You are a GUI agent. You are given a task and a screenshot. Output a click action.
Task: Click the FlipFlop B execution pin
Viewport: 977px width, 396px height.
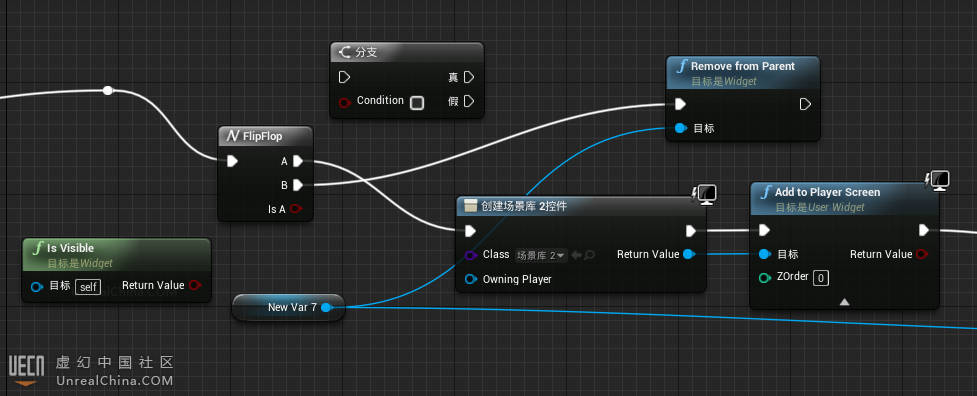[x=298, y=185]
